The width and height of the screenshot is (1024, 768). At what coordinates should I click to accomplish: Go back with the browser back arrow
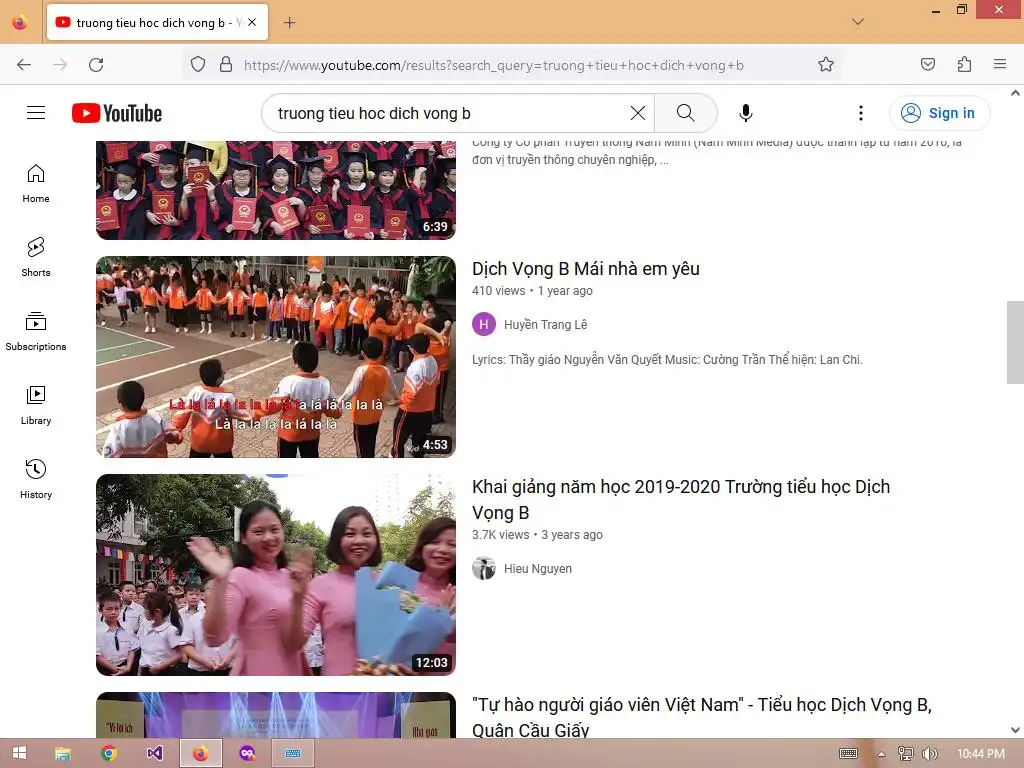(24, 65)
